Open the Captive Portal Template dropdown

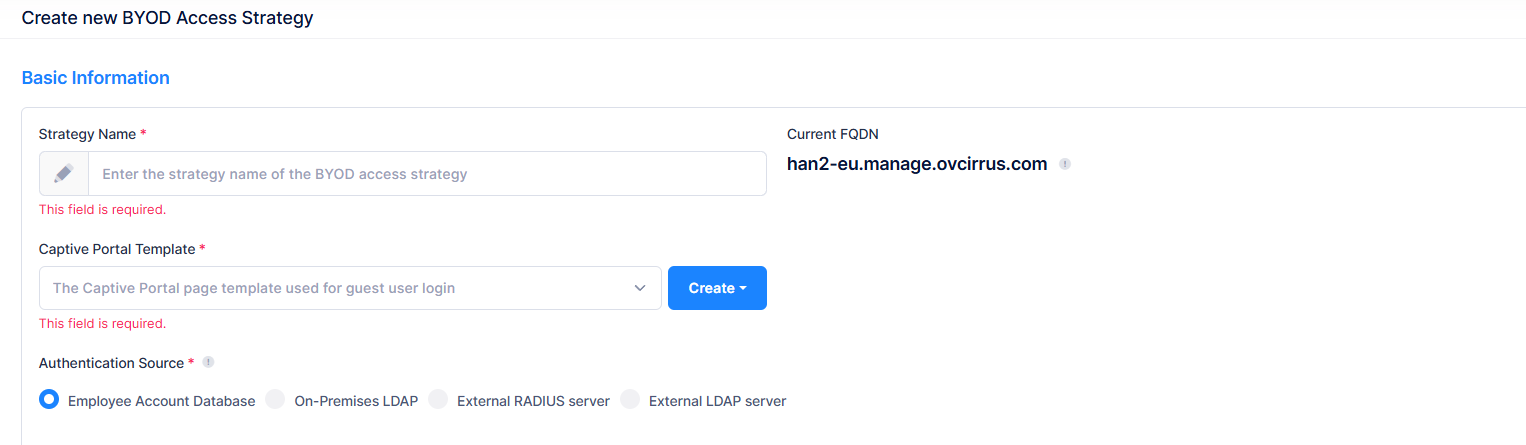pyautogui.click(x=340, y=288)
